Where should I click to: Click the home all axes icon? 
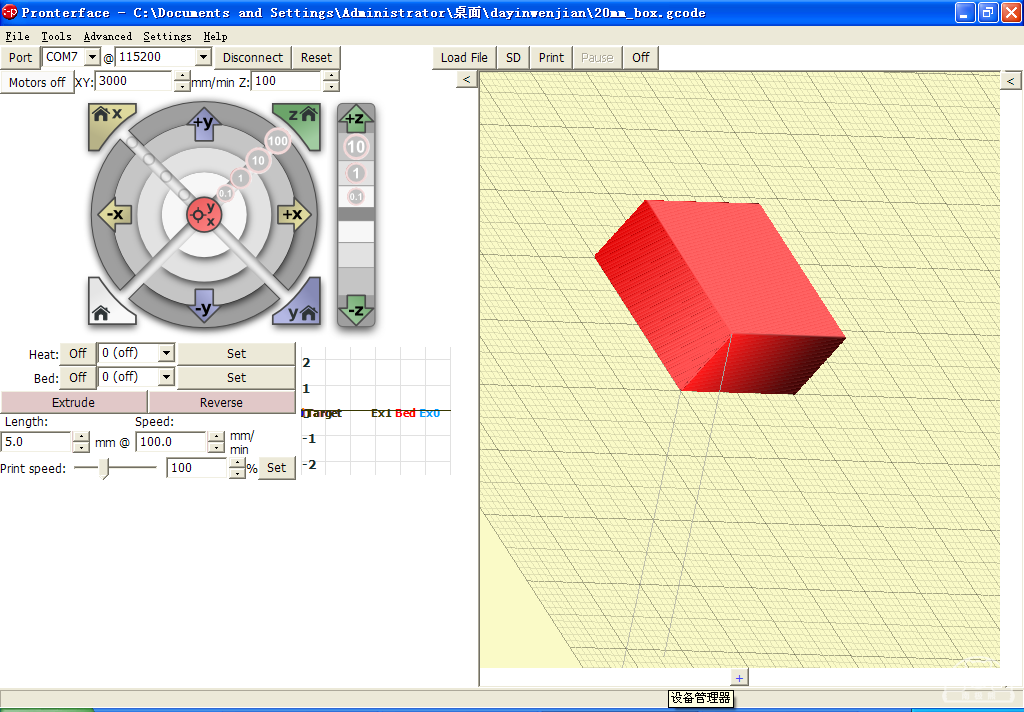[103, 311]
